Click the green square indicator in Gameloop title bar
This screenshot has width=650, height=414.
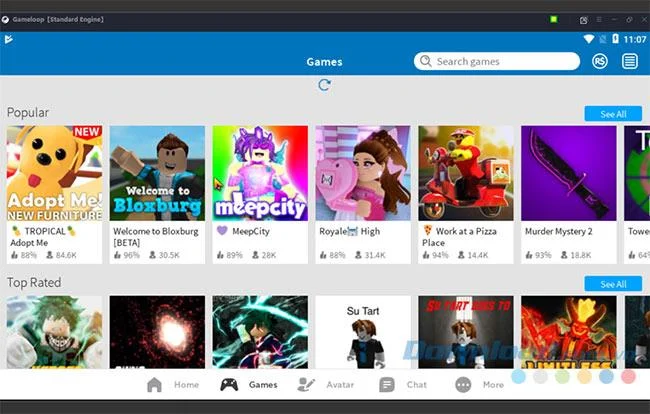pyautogui.click(x=553, y=19)
